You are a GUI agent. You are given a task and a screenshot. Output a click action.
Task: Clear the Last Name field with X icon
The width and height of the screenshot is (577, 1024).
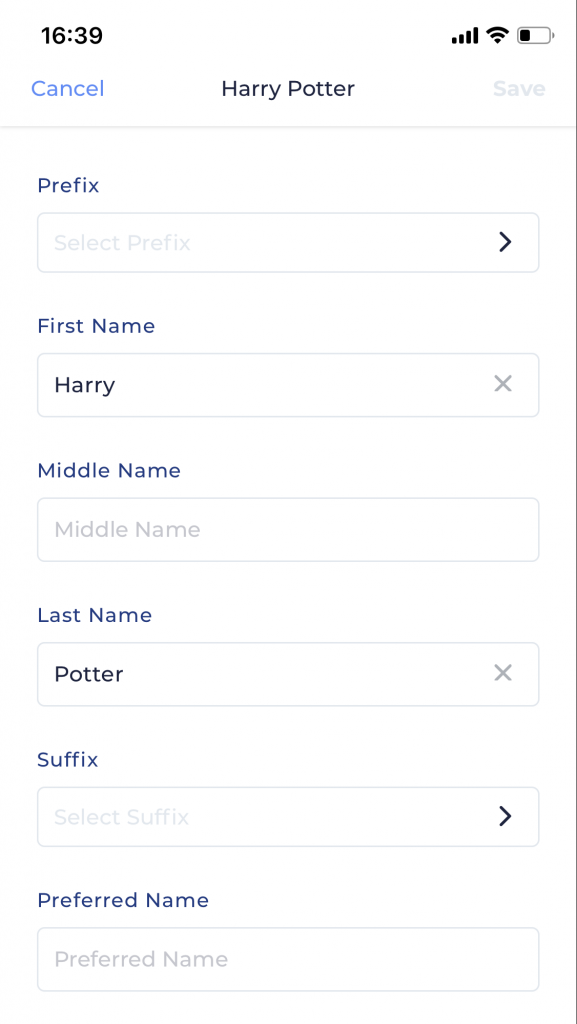pyautogui.click(x=503, y=673)
